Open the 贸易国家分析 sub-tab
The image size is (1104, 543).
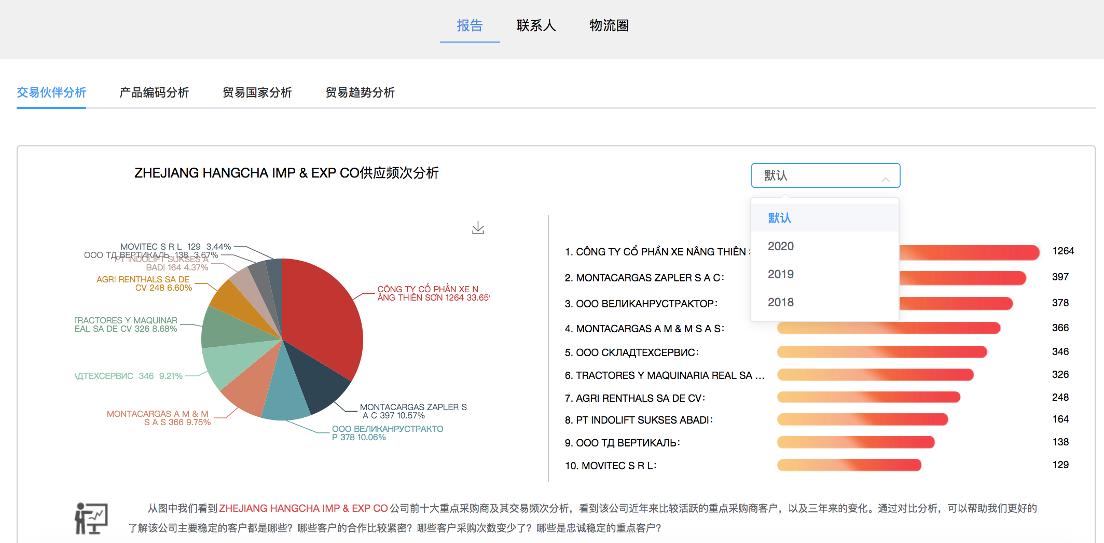click(x=257, y=92)
